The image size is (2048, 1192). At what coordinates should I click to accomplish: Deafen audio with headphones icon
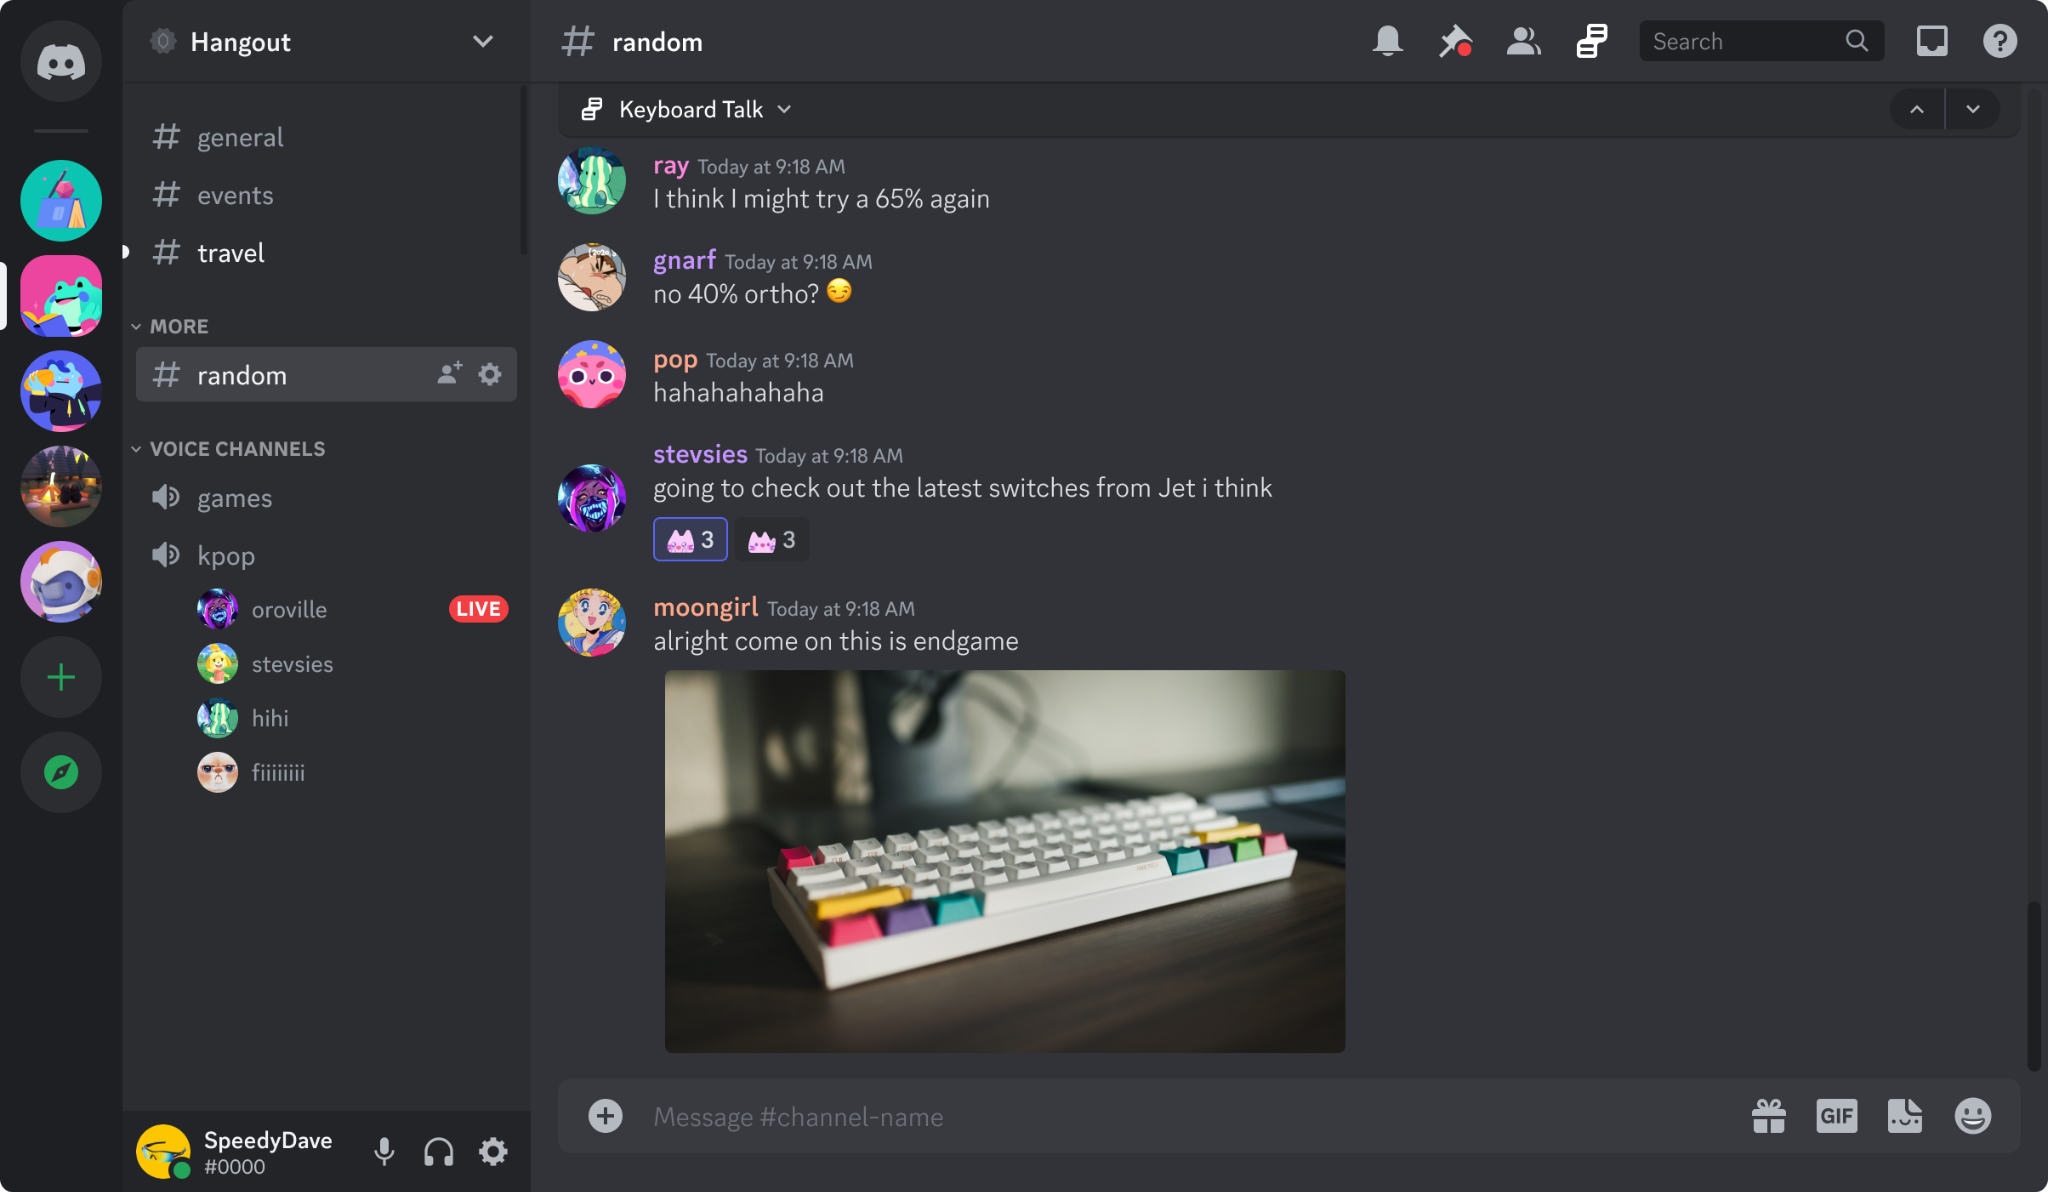(x=438, y=1152)
